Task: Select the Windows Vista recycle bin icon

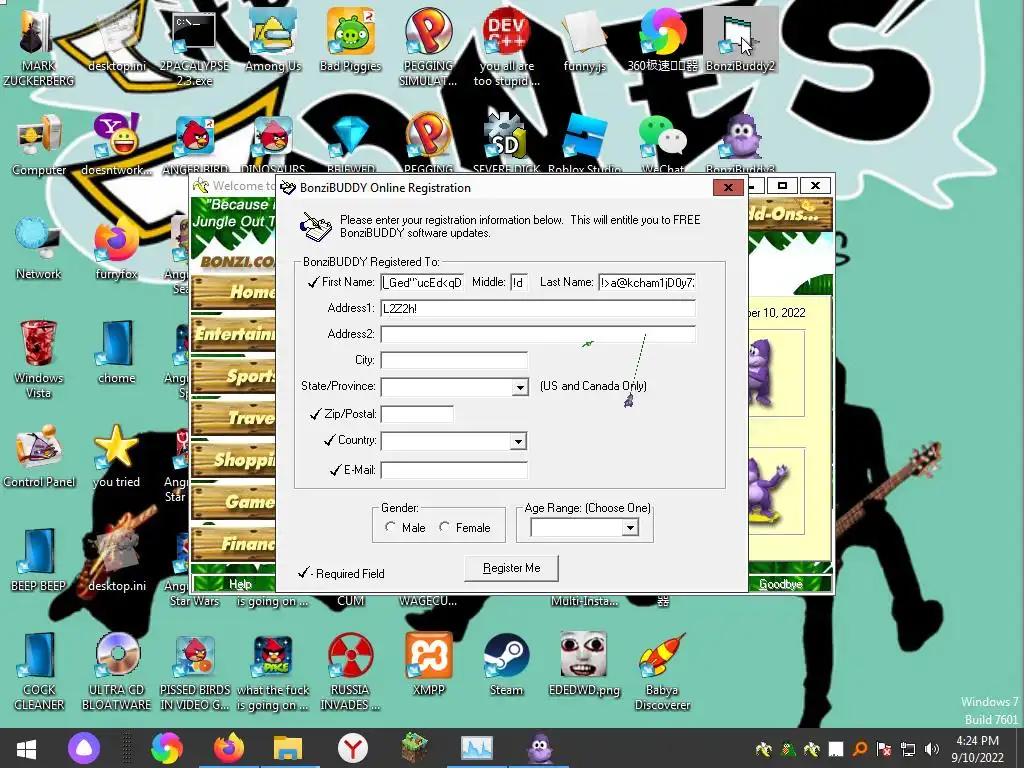Action: pyautogui.click(x=39, y=359)
